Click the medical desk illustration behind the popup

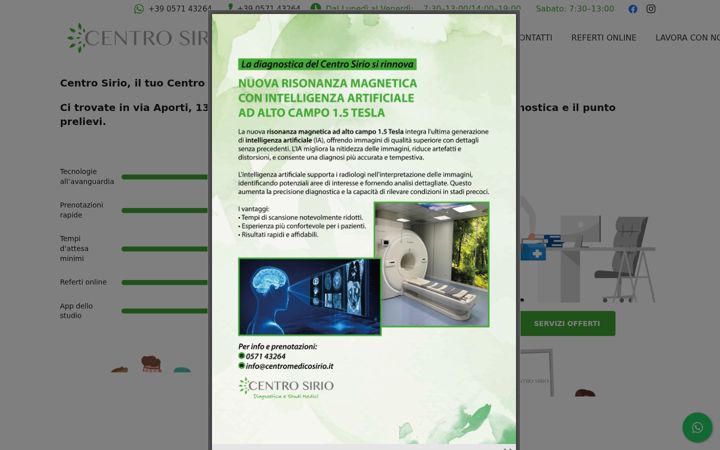(588, 250)
